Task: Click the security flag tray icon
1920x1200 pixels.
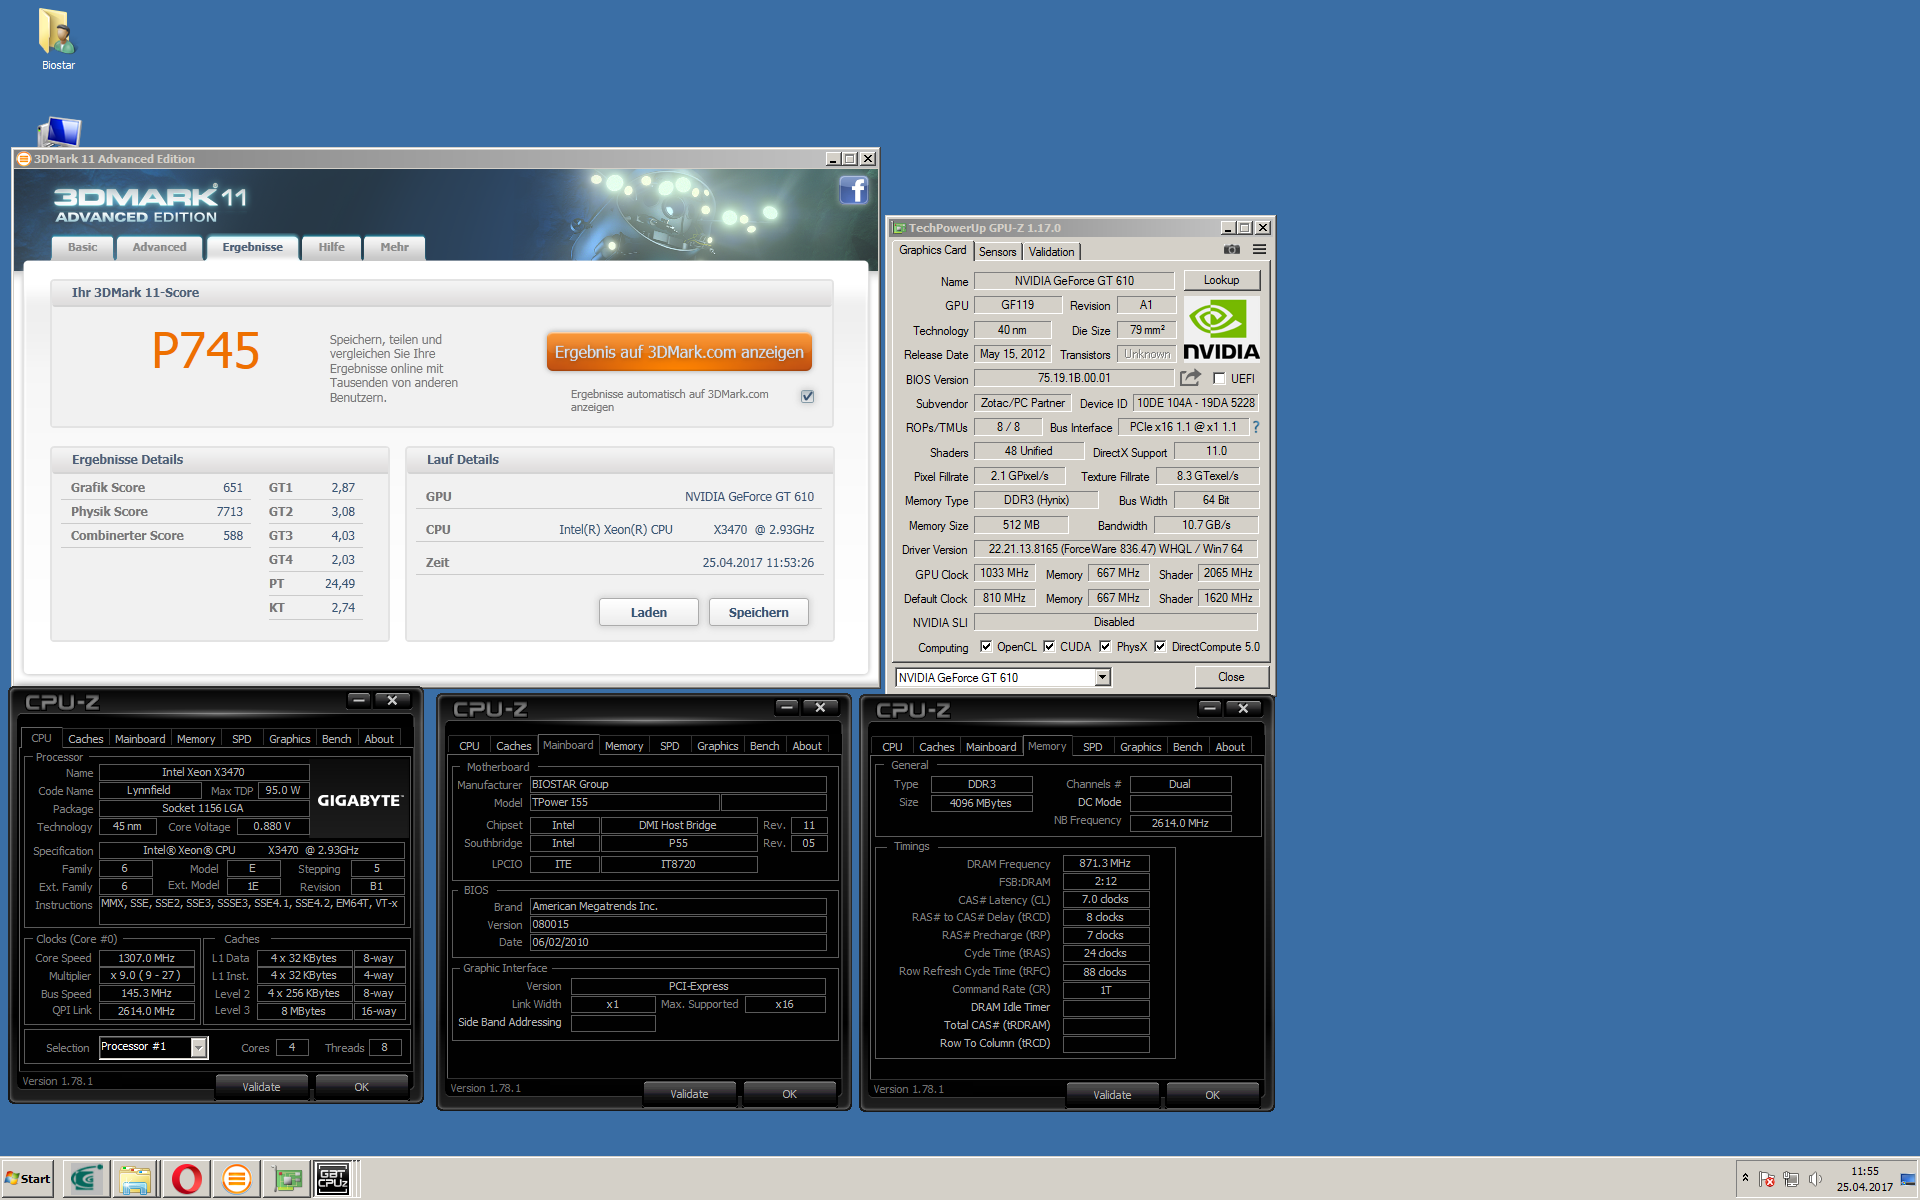Action: [1767, 1179]
